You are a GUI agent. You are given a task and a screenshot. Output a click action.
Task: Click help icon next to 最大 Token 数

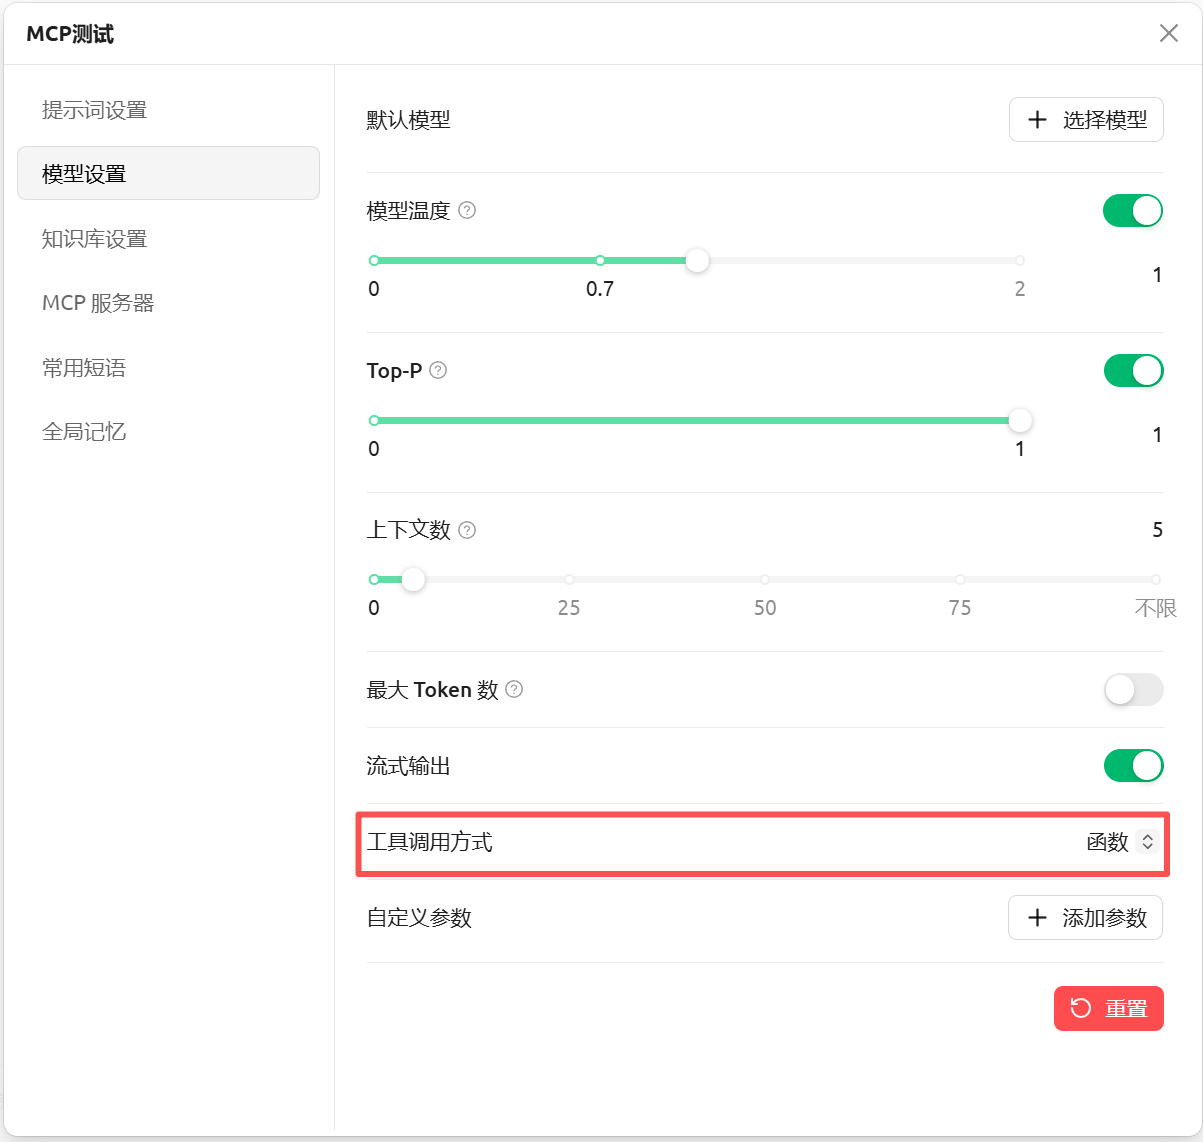[x=514, y=690]
